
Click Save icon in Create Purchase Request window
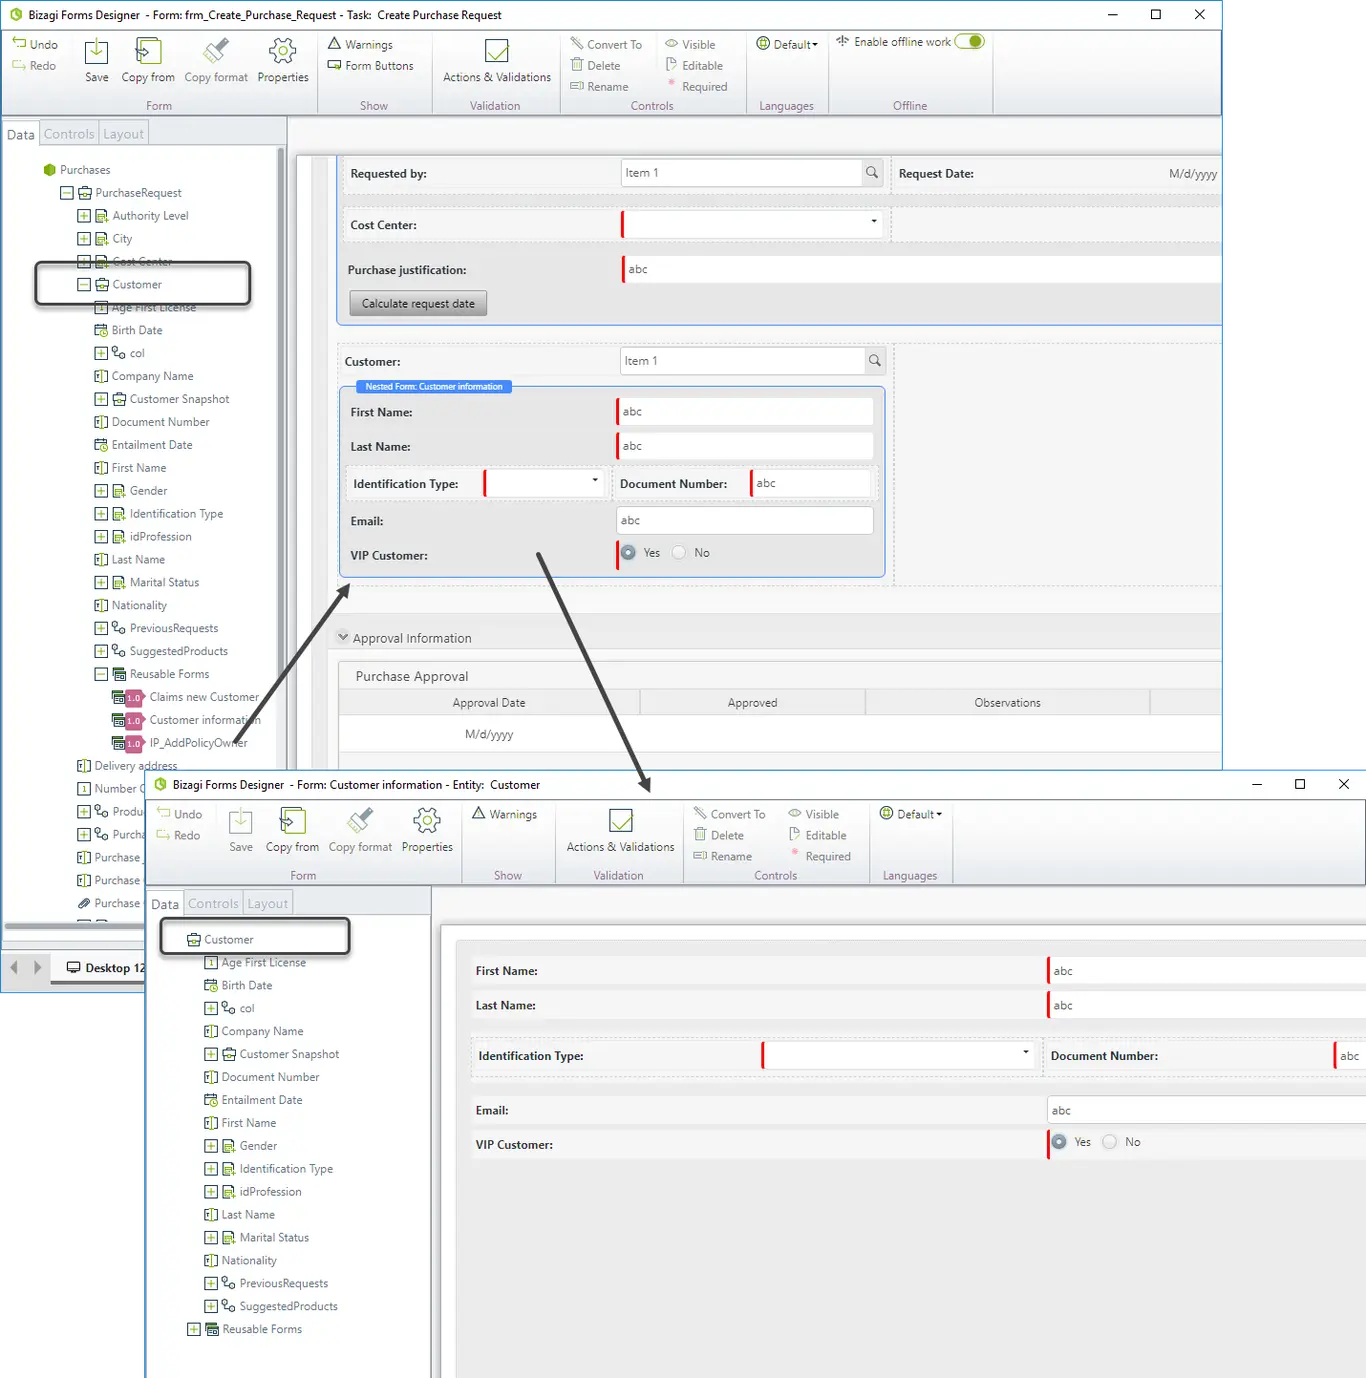pos(96,52)
